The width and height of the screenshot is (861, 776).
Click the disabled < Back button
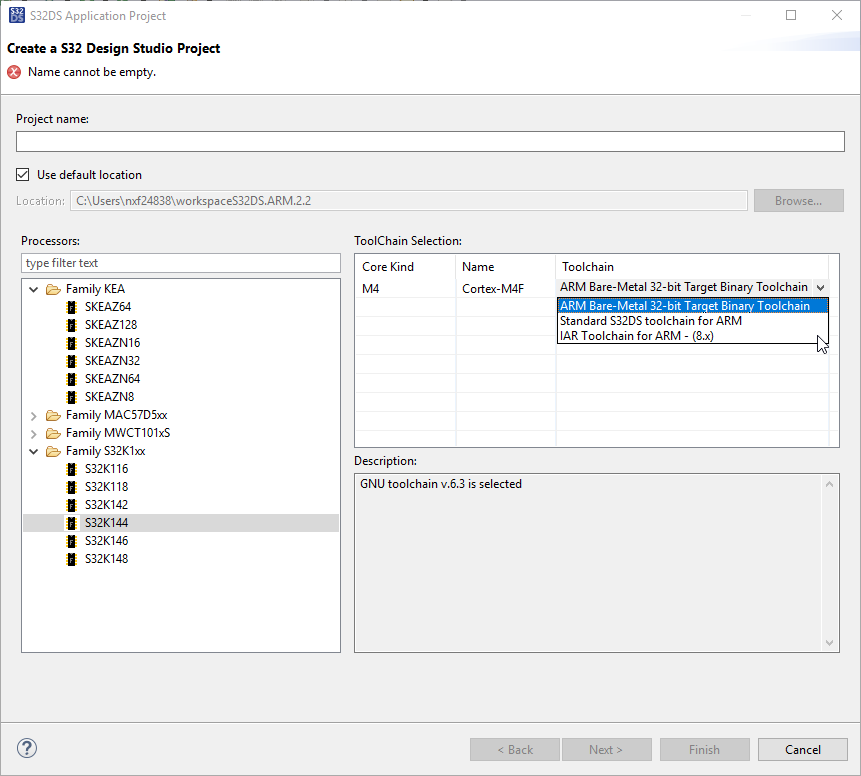point(515,750)
